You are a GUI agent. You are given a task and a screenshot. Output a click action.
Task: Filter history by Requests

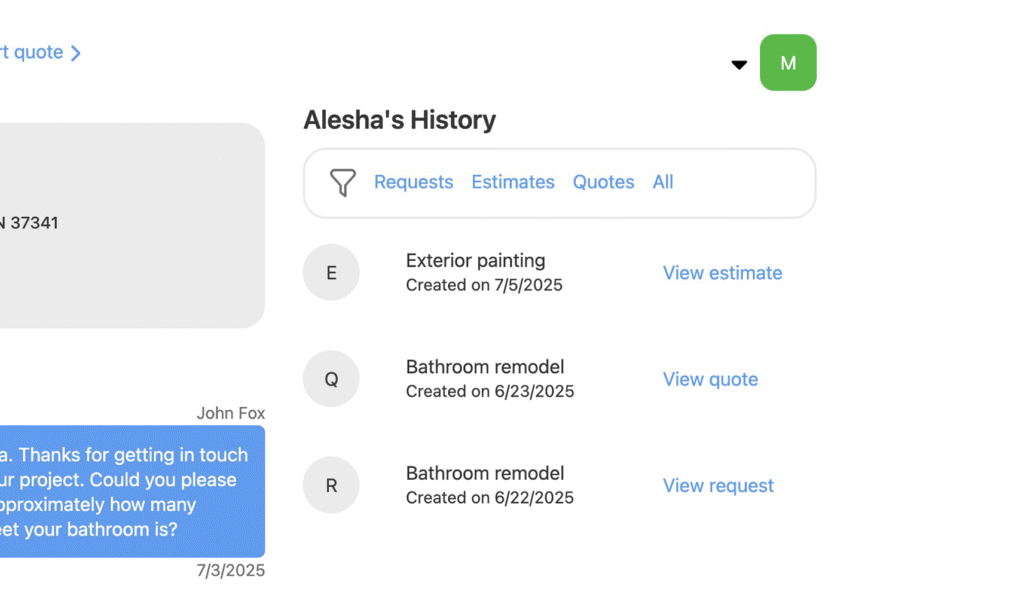pos(413,182)
